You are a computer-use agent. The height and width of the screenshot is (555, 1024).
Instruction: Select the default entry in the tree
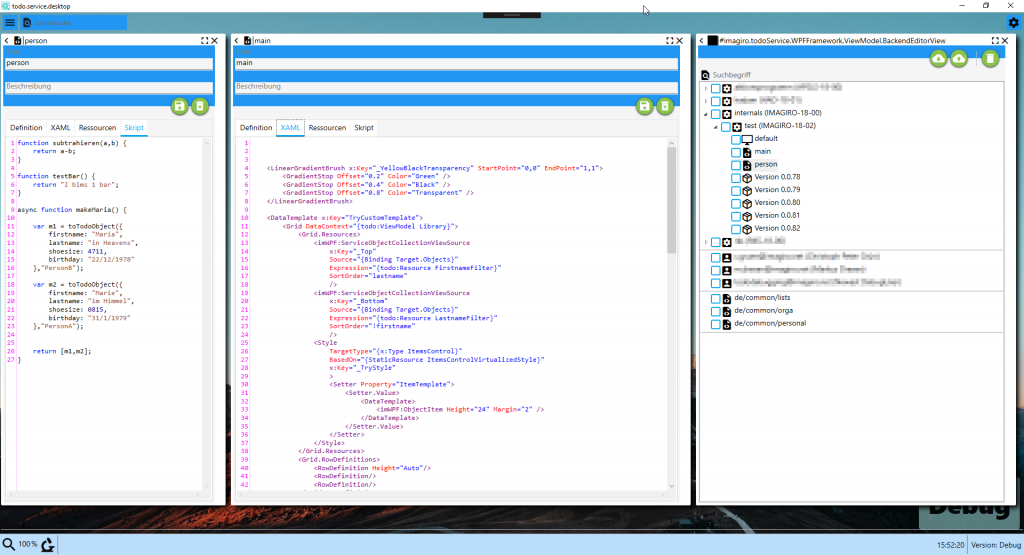[766, 139]
